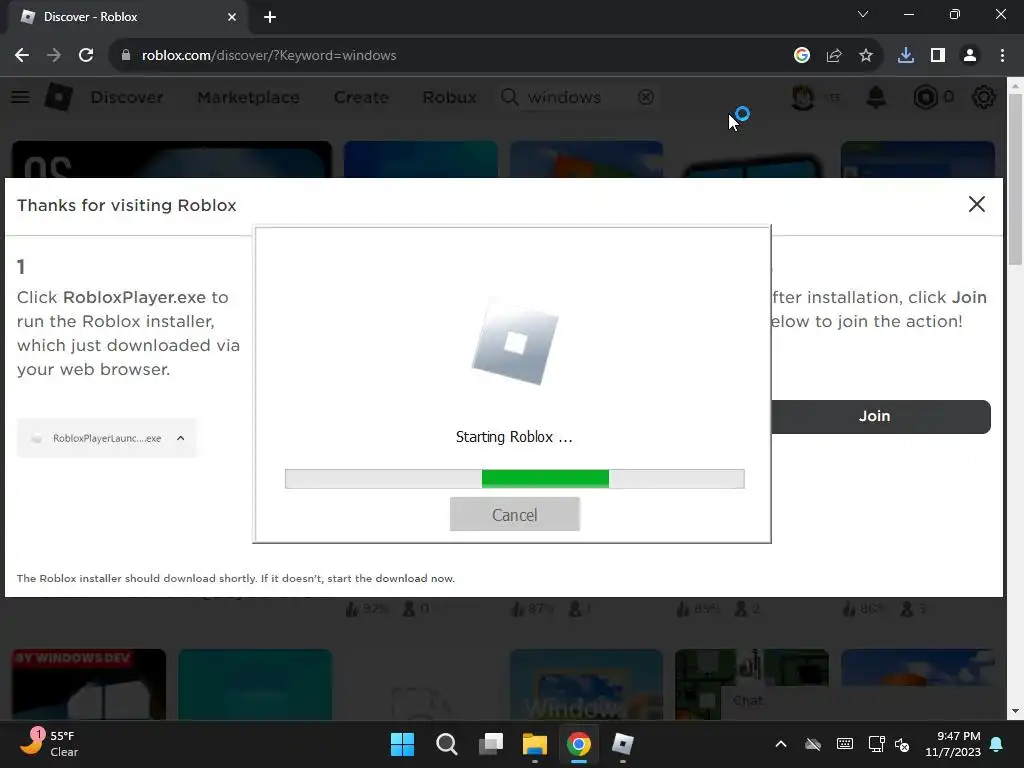Open the Windows Start menu

[x=402, y=744]
